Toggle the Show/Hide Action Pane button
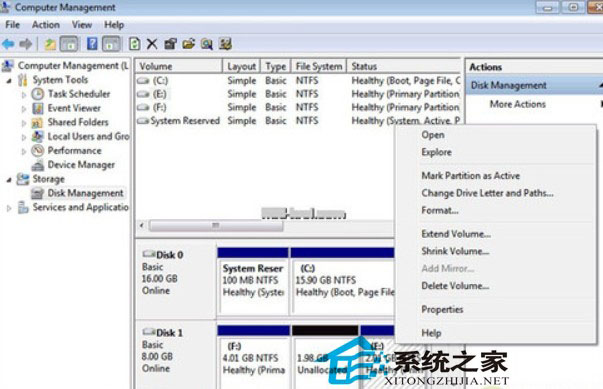Image resolution: width=603 pixels, height=389 pixels. 111,44
